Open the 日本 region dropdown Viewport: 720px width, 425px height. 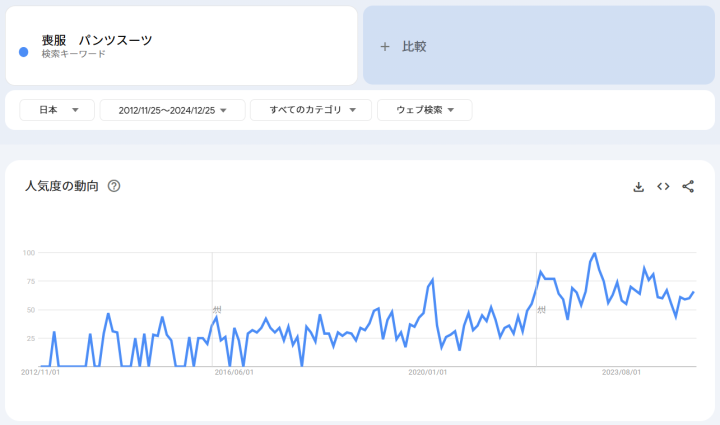pos(58,110)
